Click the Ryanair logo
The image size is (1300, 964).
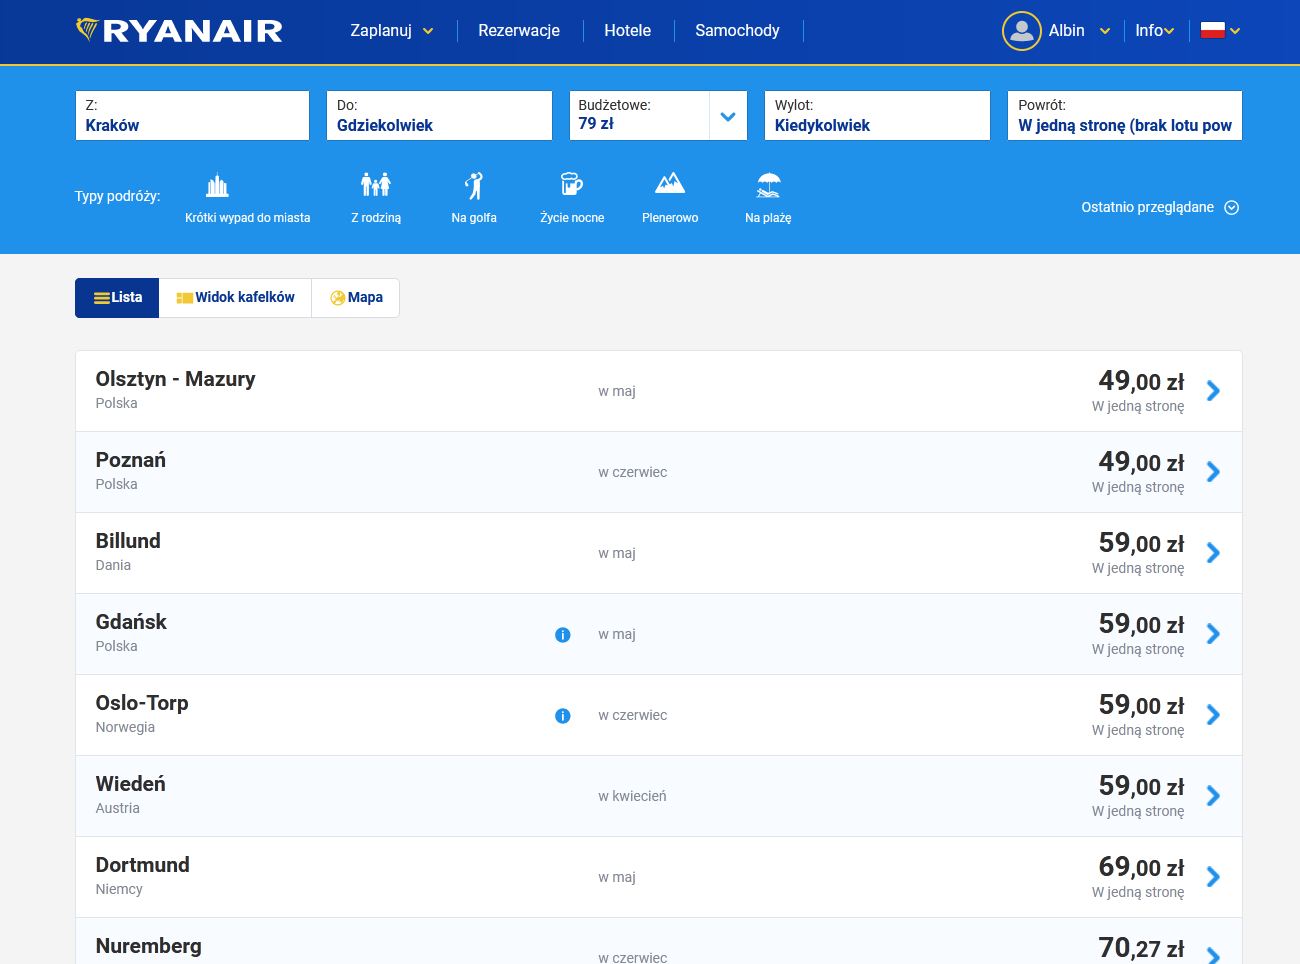point(180,31)
